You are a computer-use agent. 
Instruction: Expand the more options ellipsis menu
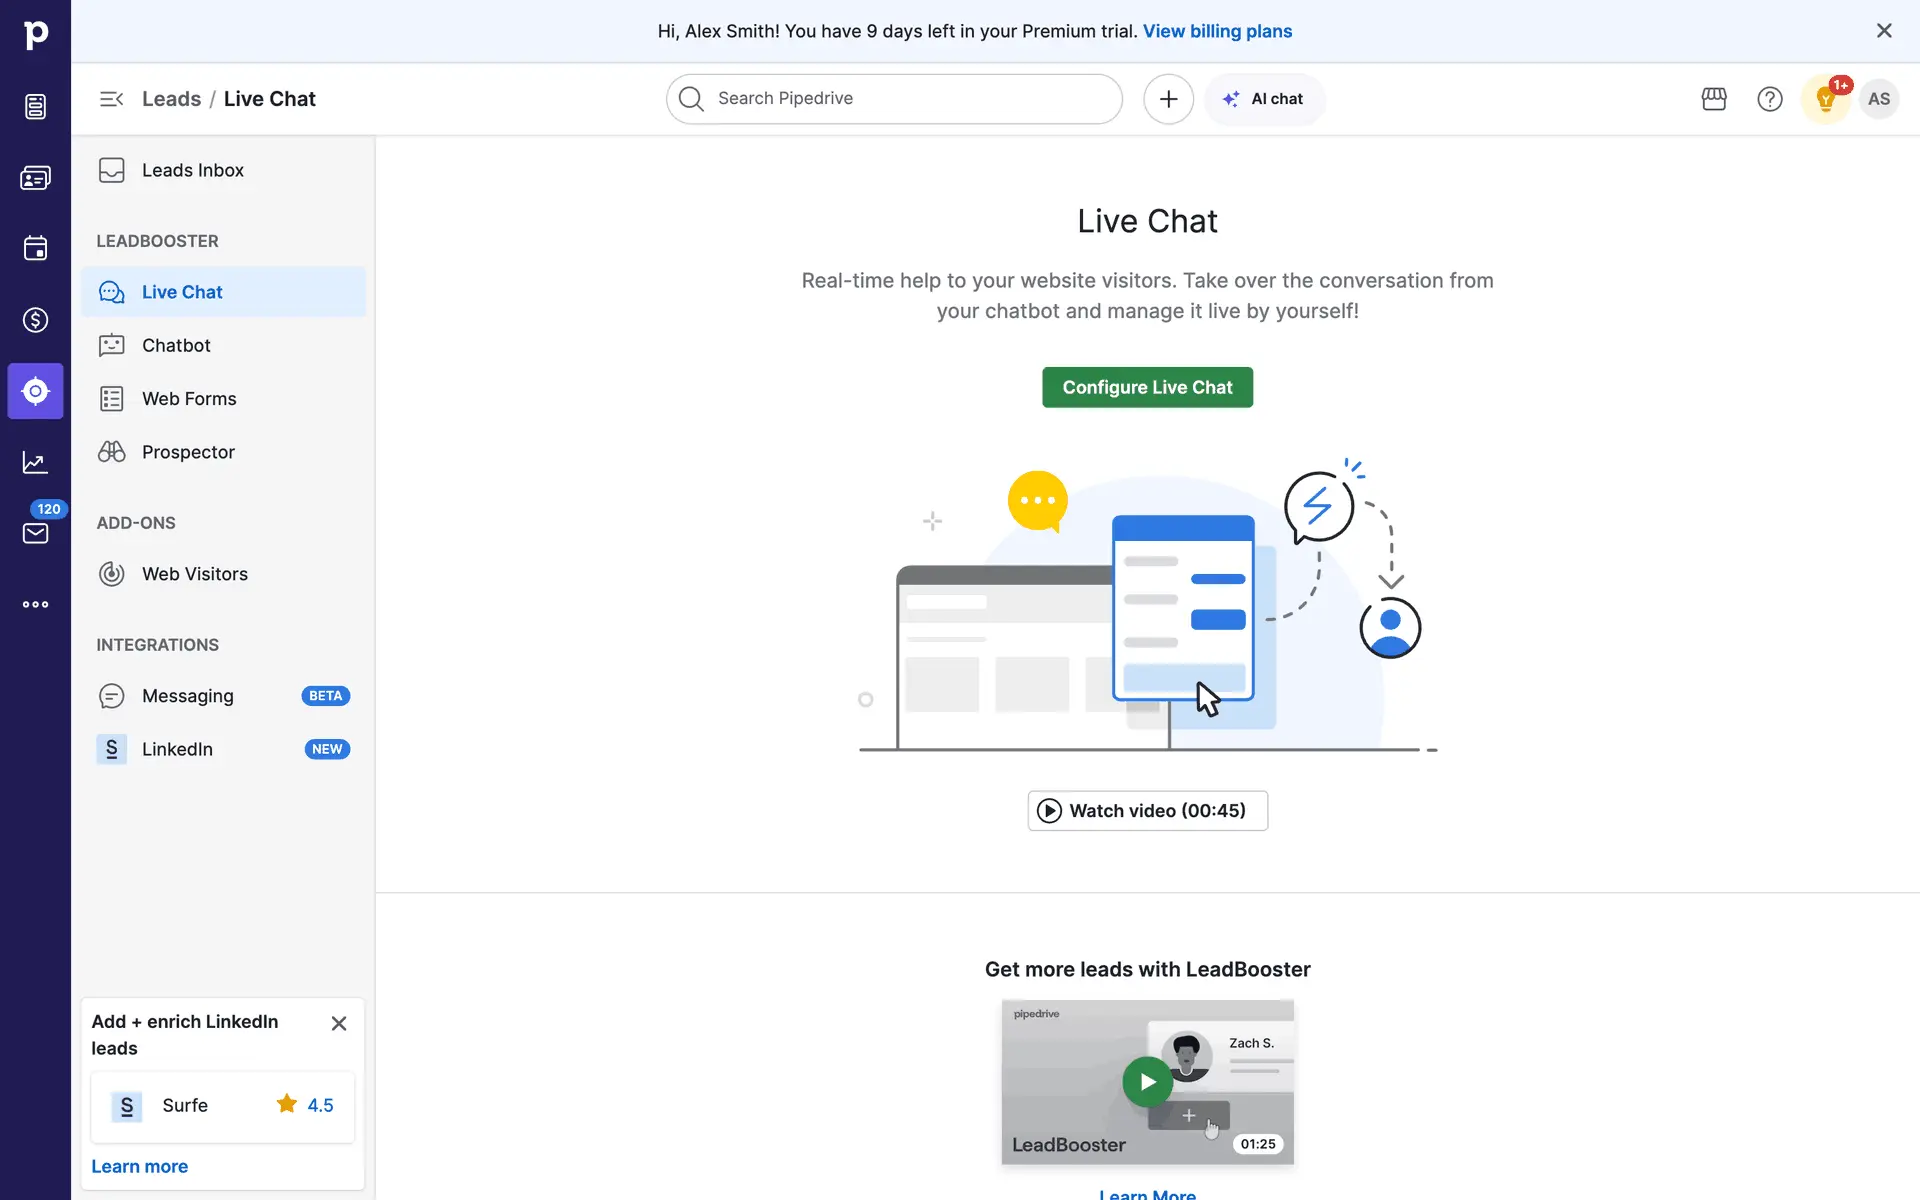point(35,604)
